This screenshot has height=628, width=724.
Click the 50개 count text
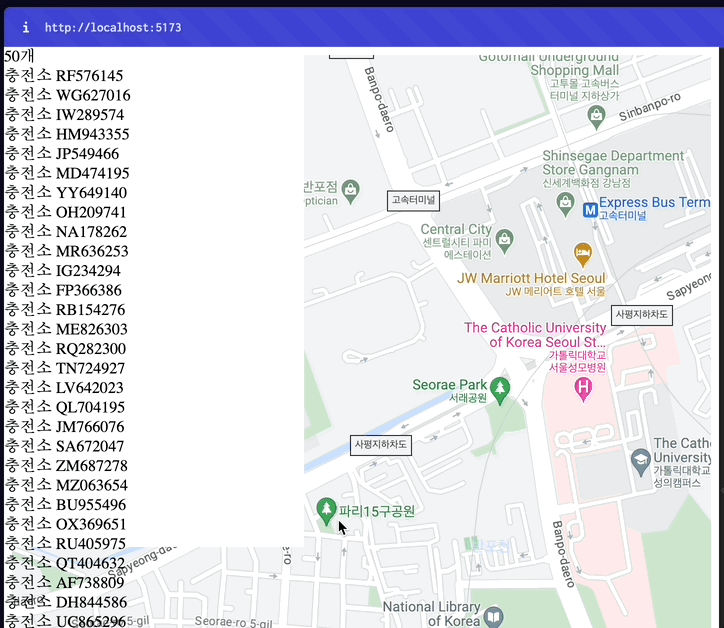(x=19, y=56)
